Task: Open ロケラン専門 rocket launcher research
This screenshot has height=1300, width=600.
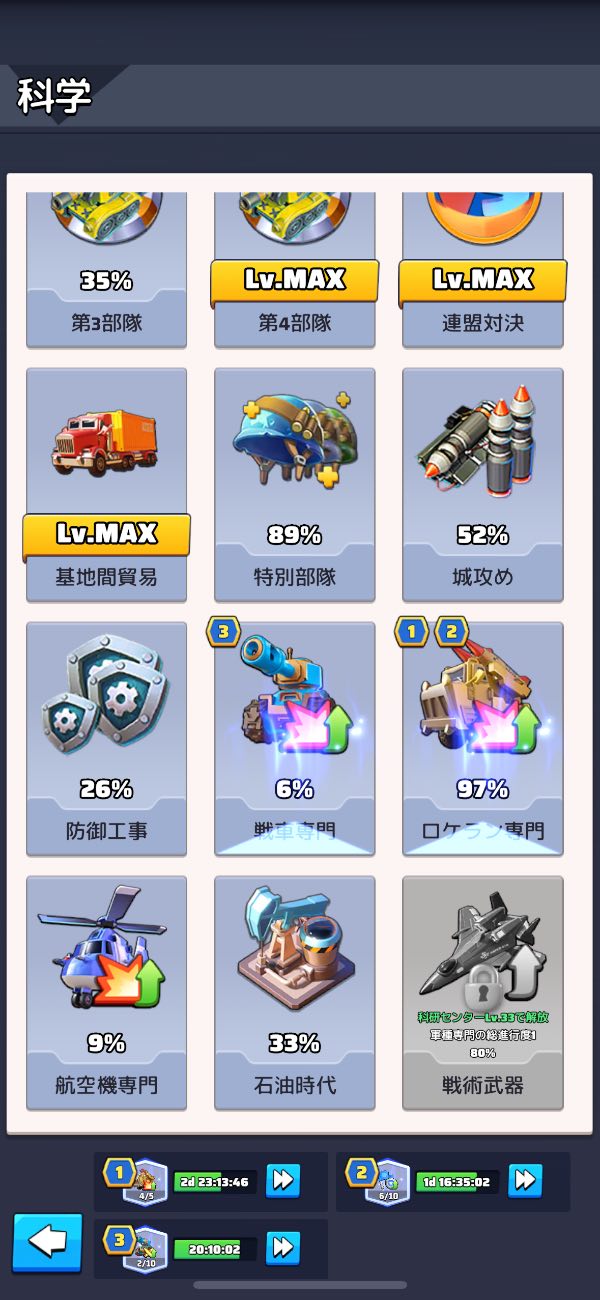Action: coord(483,739)
